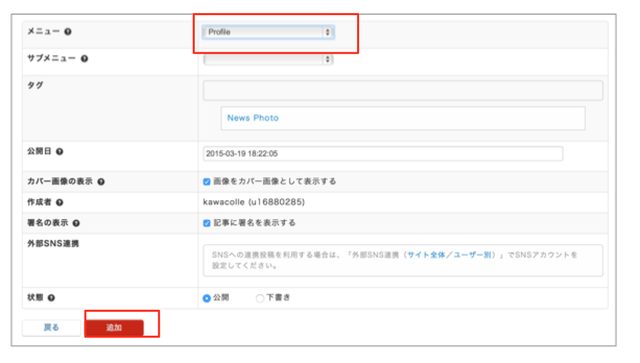Click help icon next to サブメニュー
This screenshot has height=363, width=640.
84,59
